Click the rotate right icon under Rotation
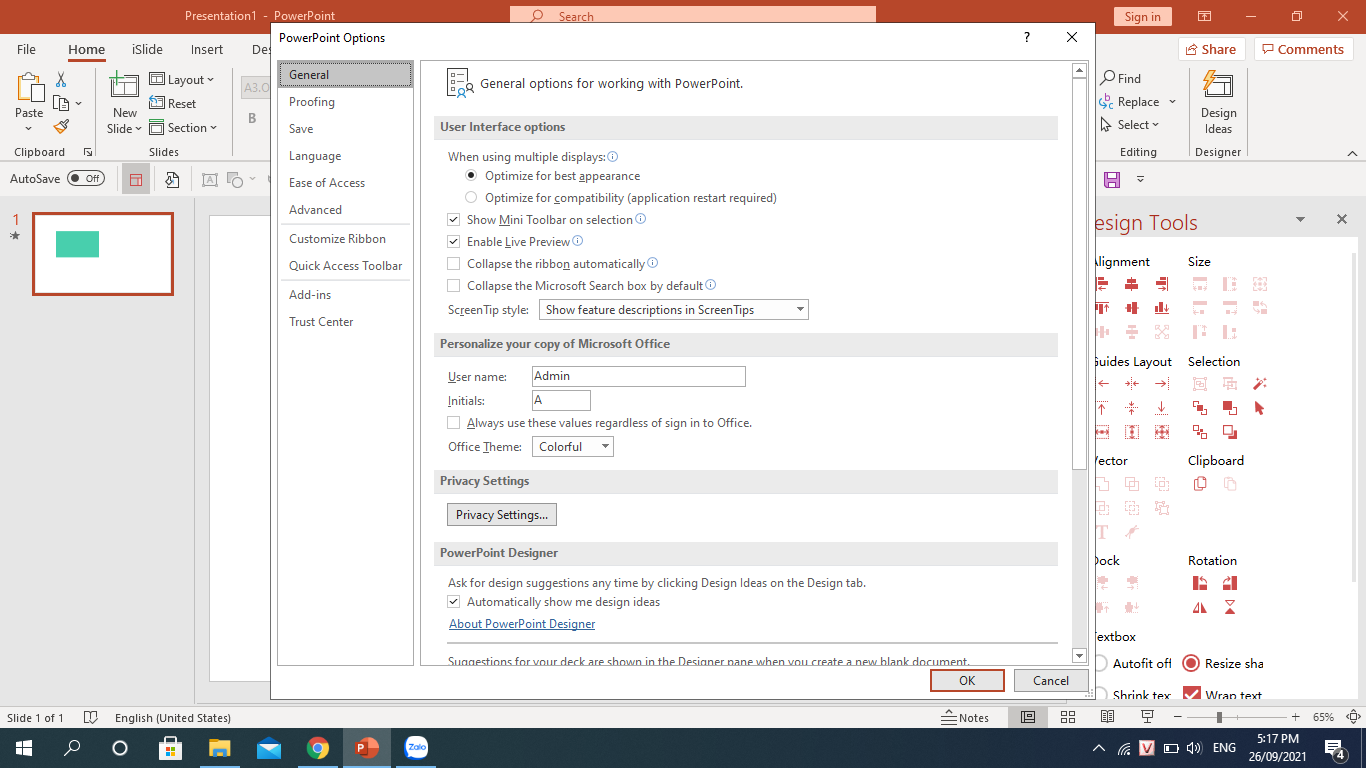 click(1229, 583)
